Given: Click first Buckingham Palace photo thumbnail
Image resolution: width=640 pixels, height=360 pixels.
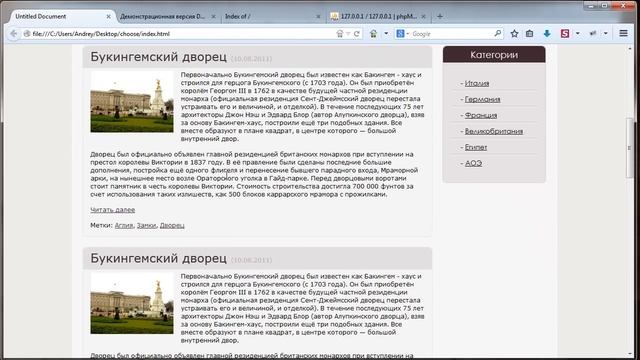Looking at the screenshot, I should [132, 102].
